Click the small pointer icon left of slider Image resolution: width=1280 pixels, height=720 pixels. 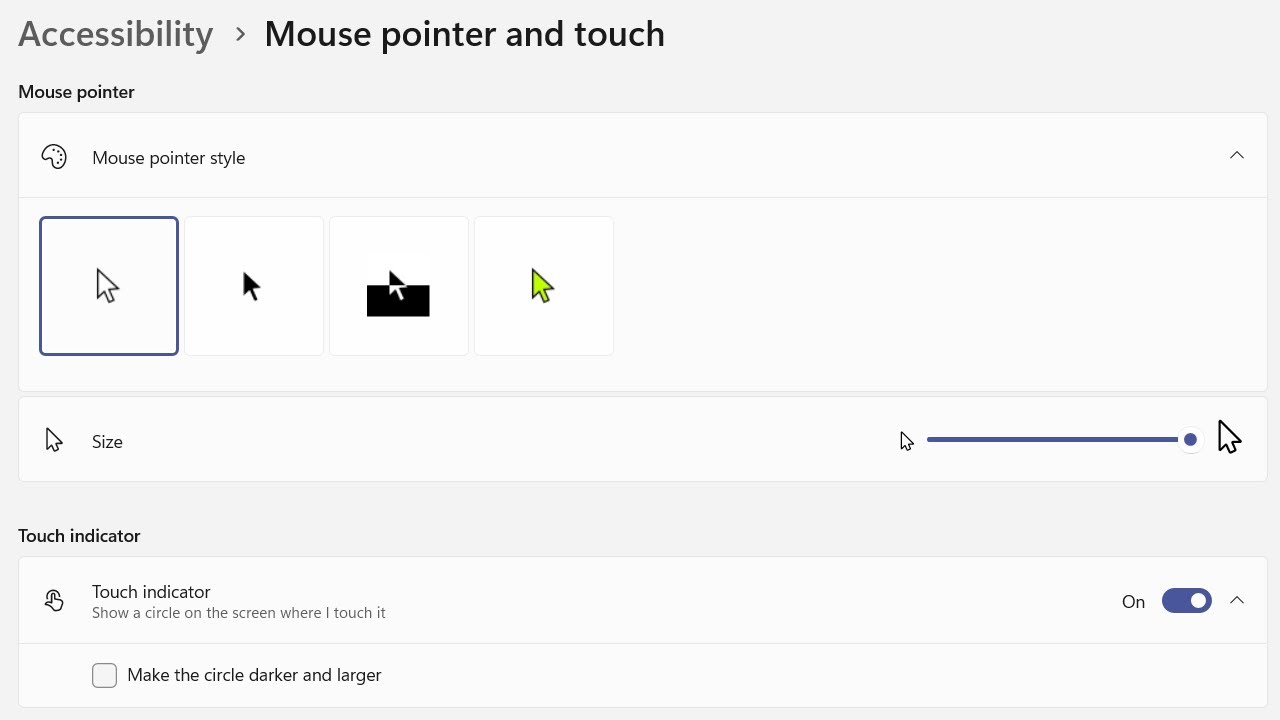(x=907, y=441)
